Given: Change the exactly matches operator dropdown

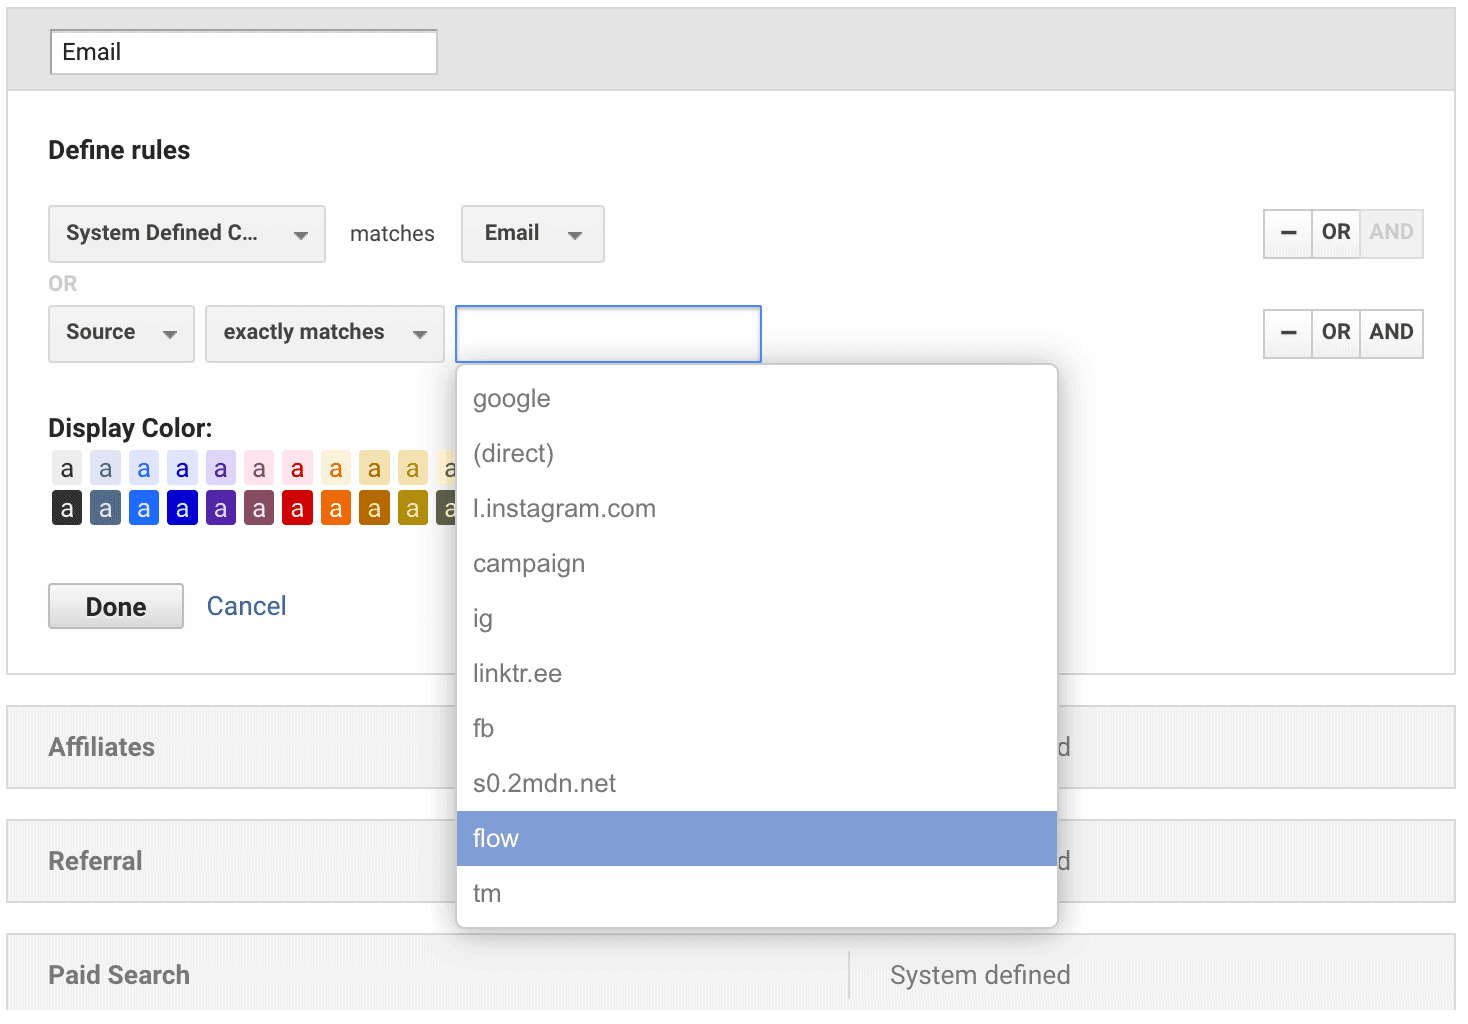Looking at the screenshot, I should [x=324, y=333].
